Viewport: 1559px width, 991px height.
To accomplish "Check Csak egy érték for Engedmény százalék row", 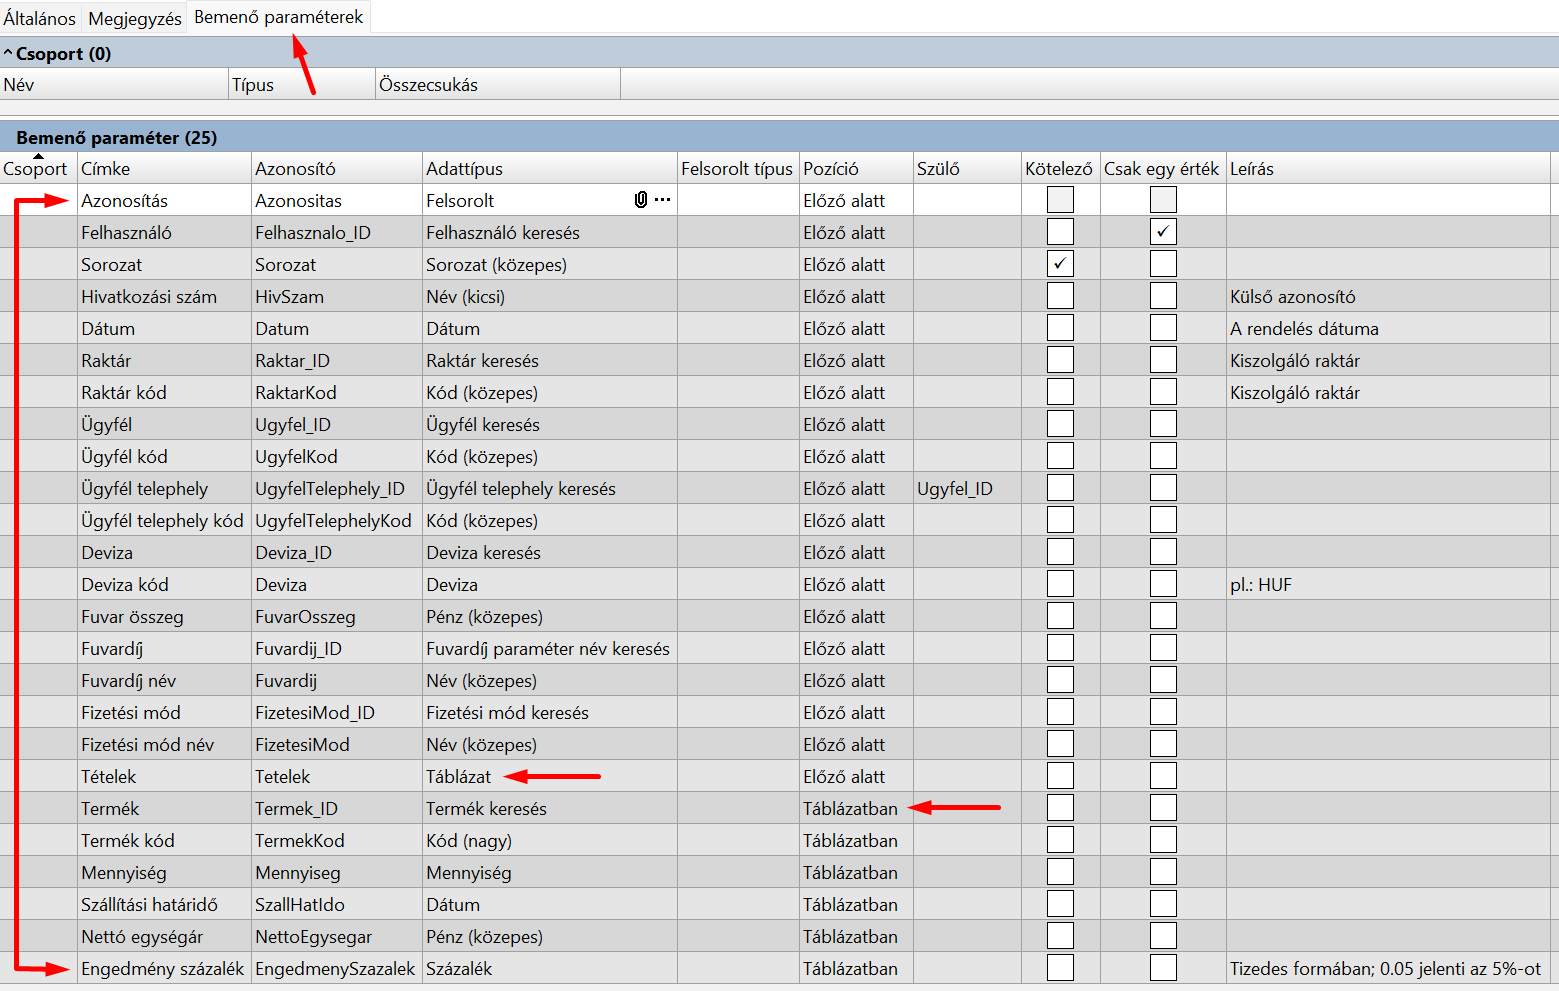I will point(1163,968).
